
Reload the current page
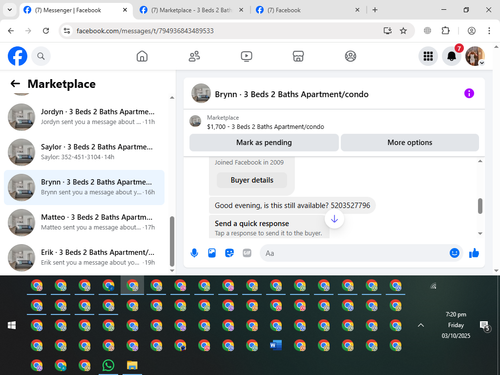46,31
